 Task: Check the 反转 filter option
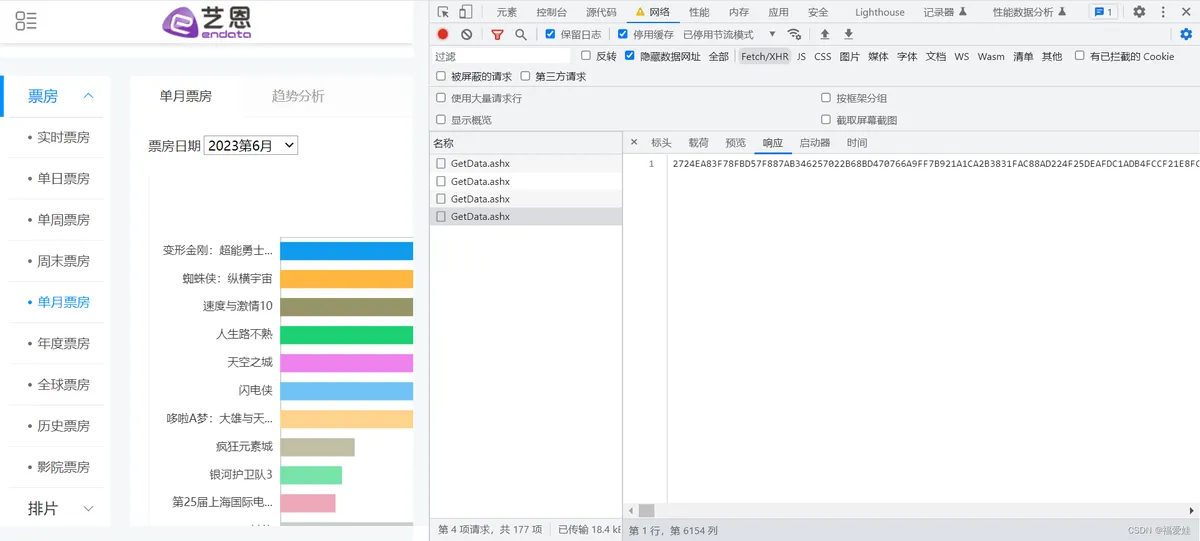click(586, 56)
